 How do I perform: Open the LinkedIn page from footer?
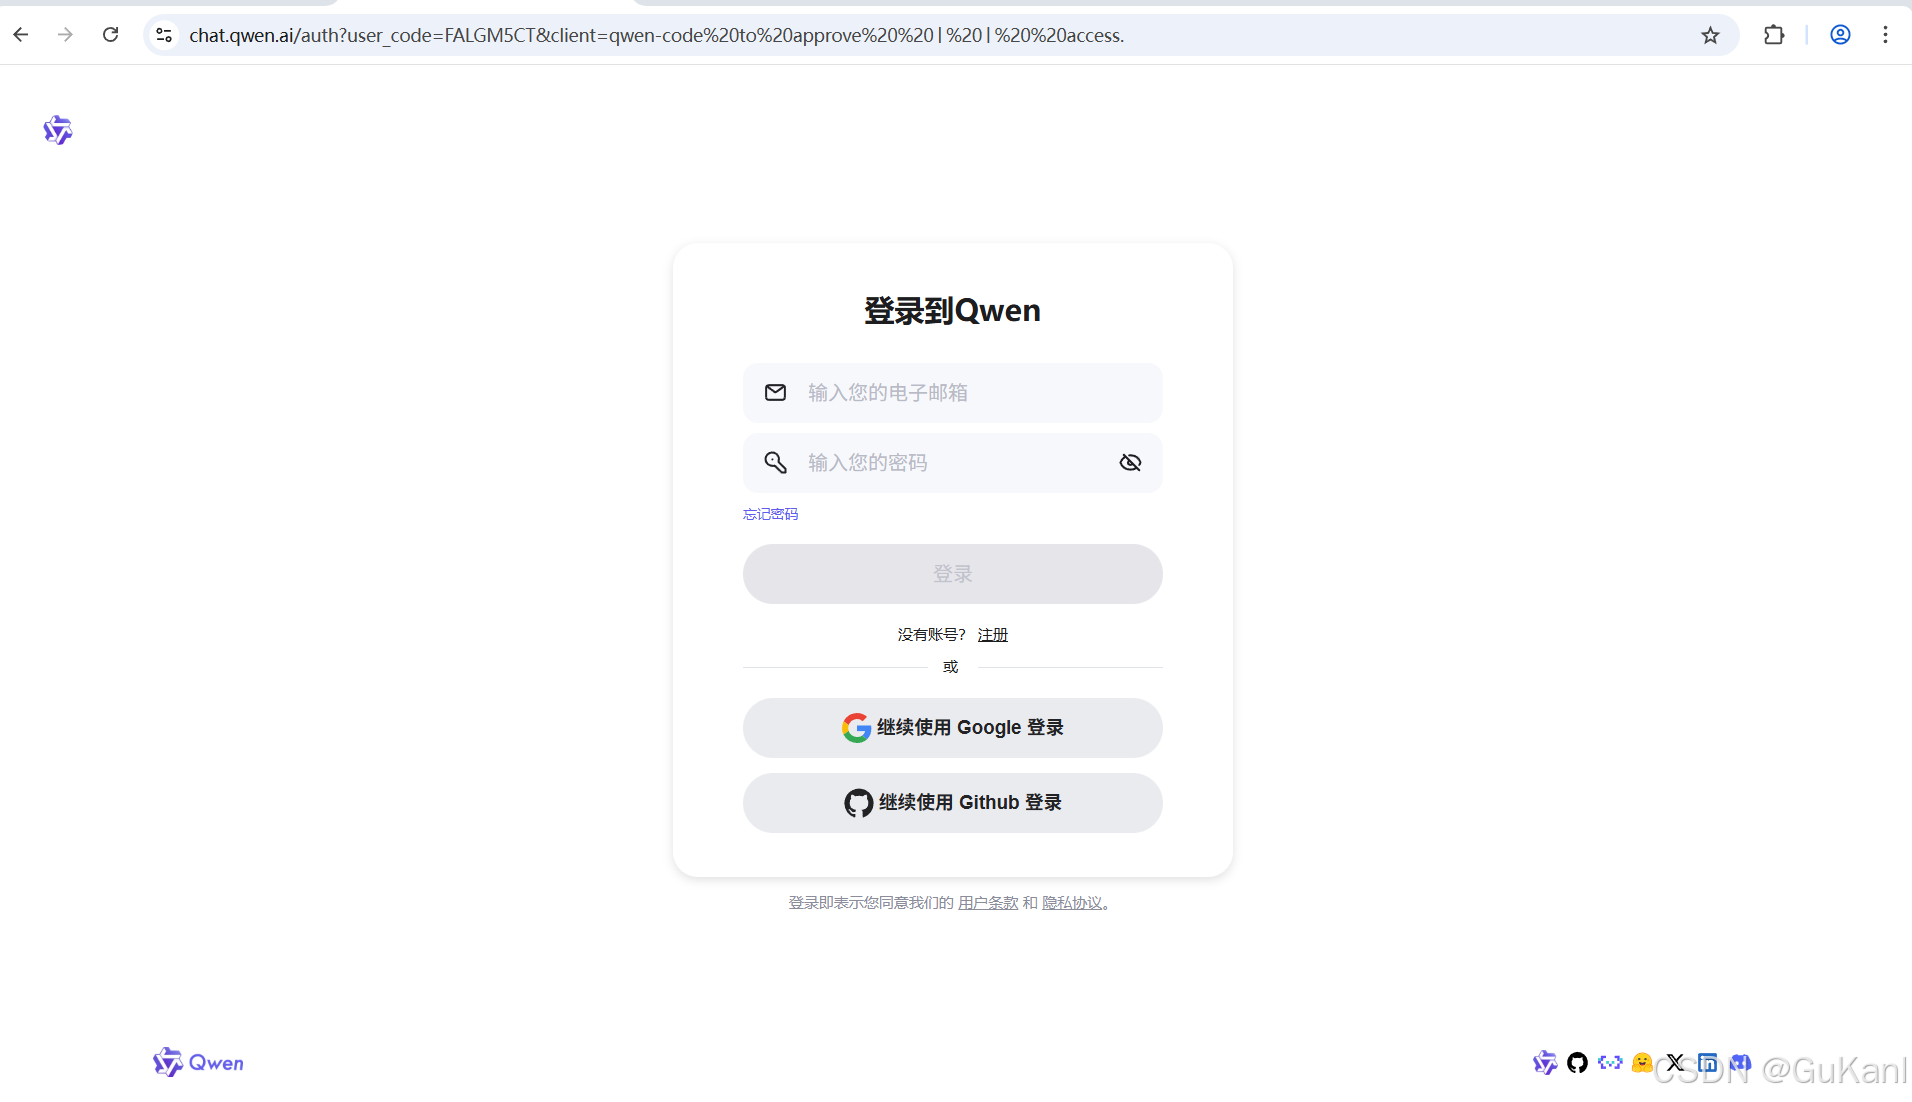point(1708,1062)
